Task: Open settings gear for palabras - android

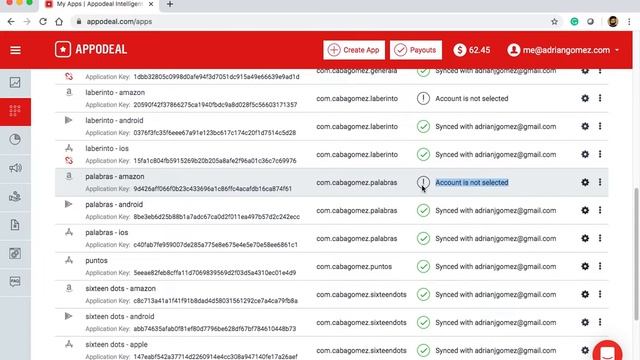Action: click(585, 211)
